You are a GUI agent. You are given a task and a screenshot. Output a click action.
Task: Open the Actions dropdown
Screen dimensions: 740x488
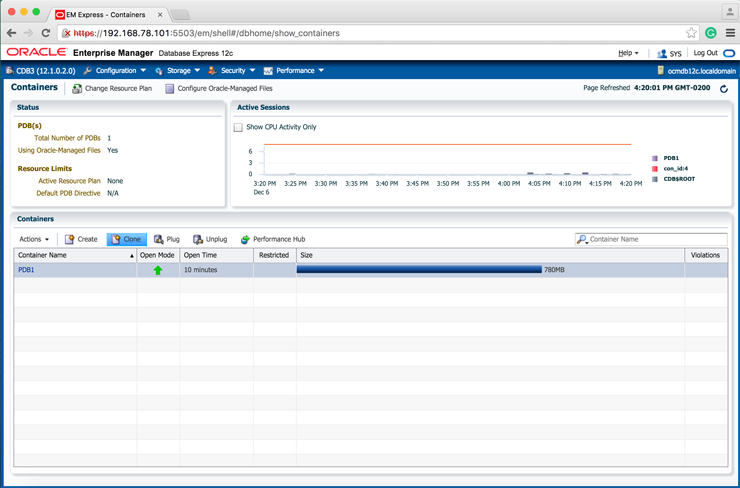point(34,239)
